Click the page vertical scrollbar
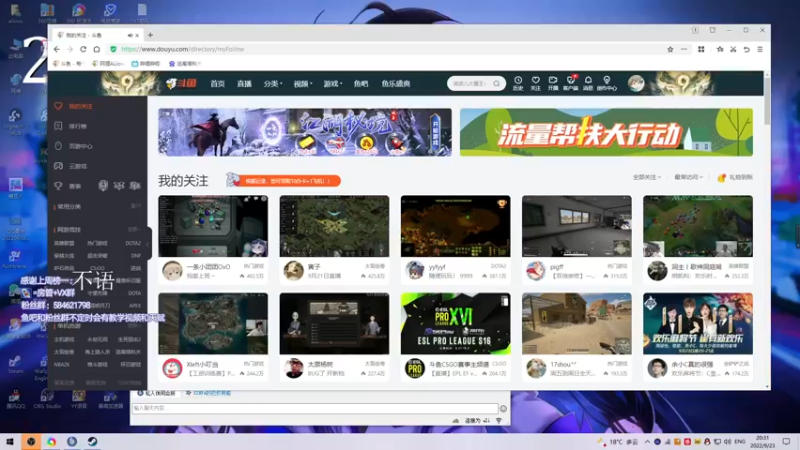 point(767,102)
